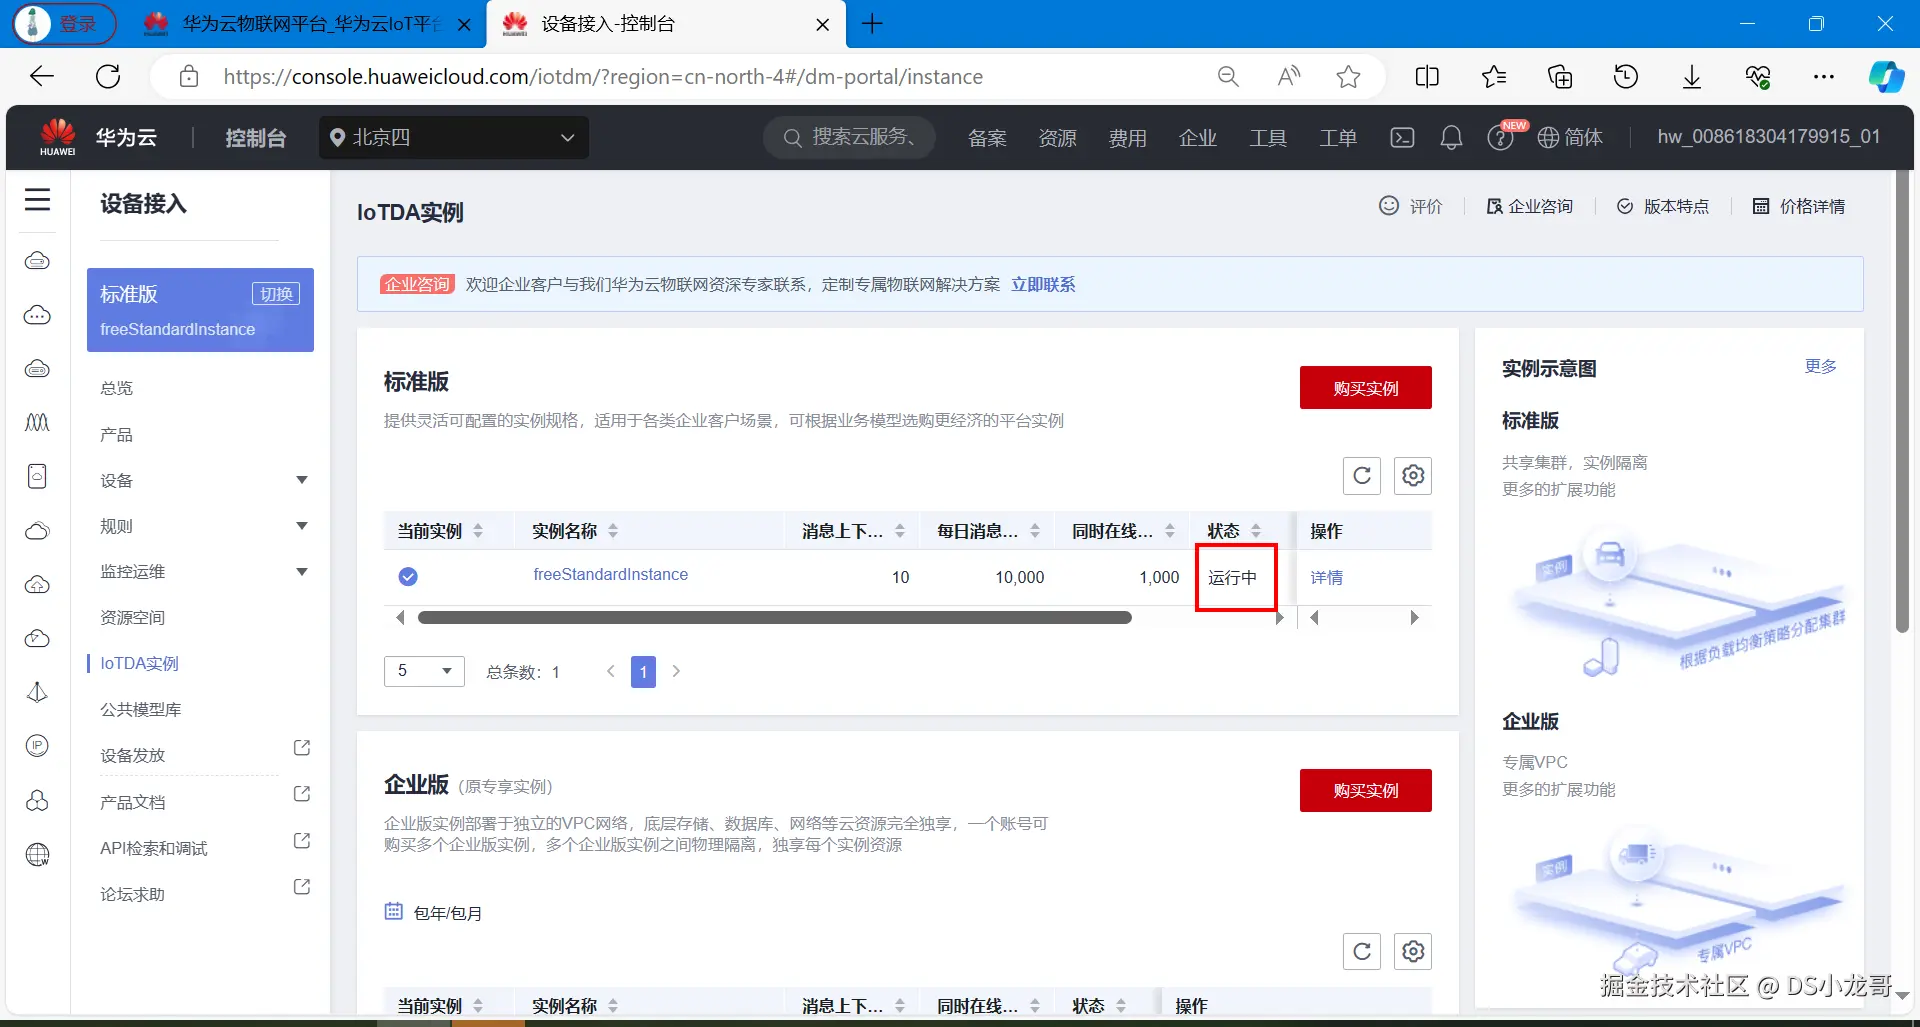
Task: Open 价格详情
Action: tap(1799, 206)
